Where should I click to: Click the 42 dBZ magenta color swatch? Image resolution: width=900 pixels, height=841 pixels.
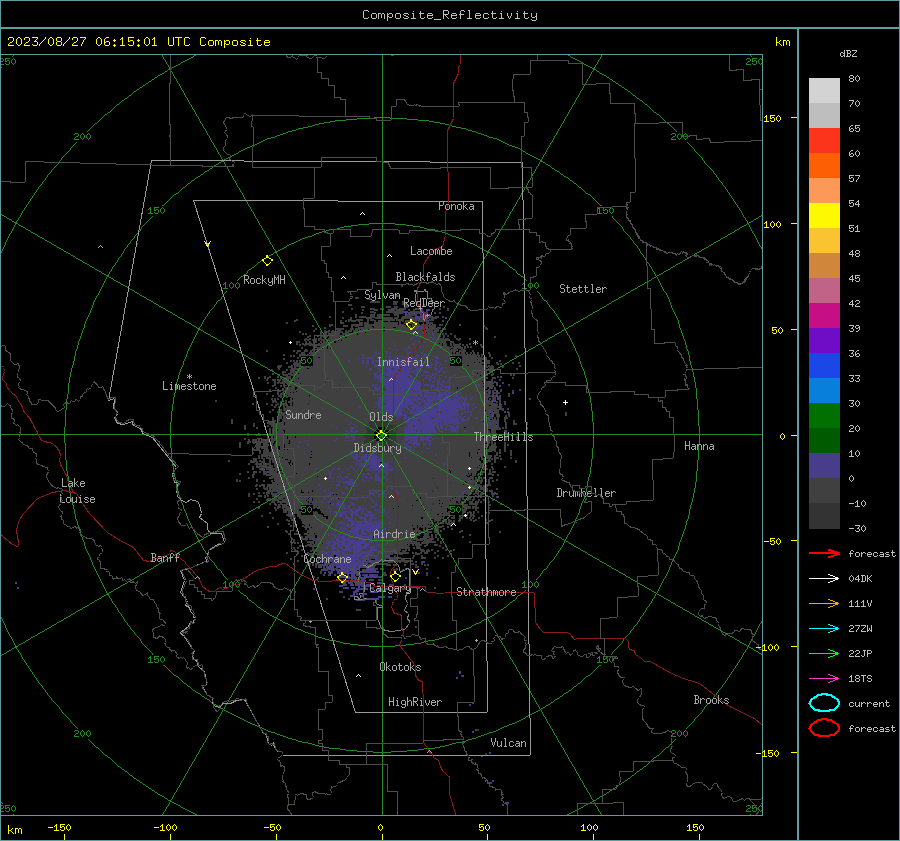[x=824, y=315]
